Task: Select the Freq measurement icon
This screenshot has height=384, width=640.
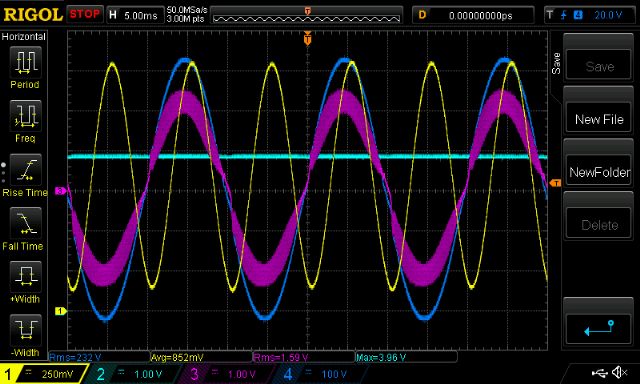Action: 25,115
